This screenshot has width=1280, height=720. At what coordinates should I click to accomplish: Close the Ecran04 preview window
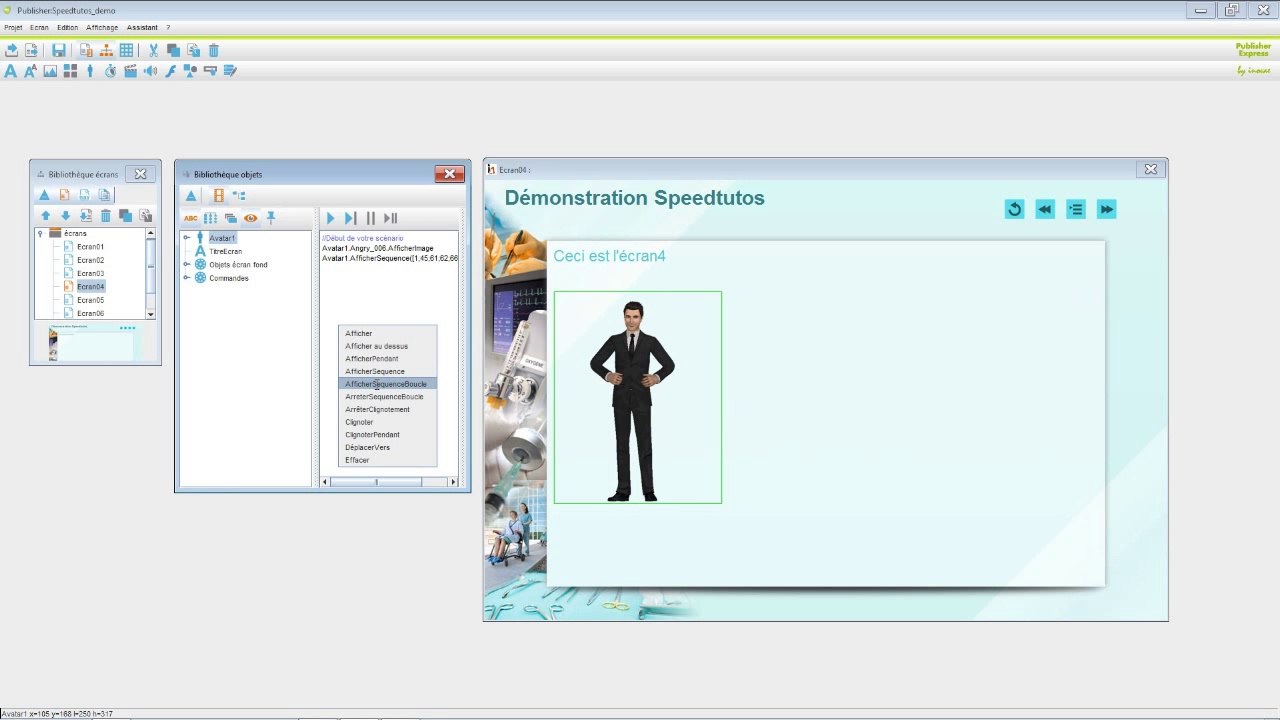(1150, 170)
